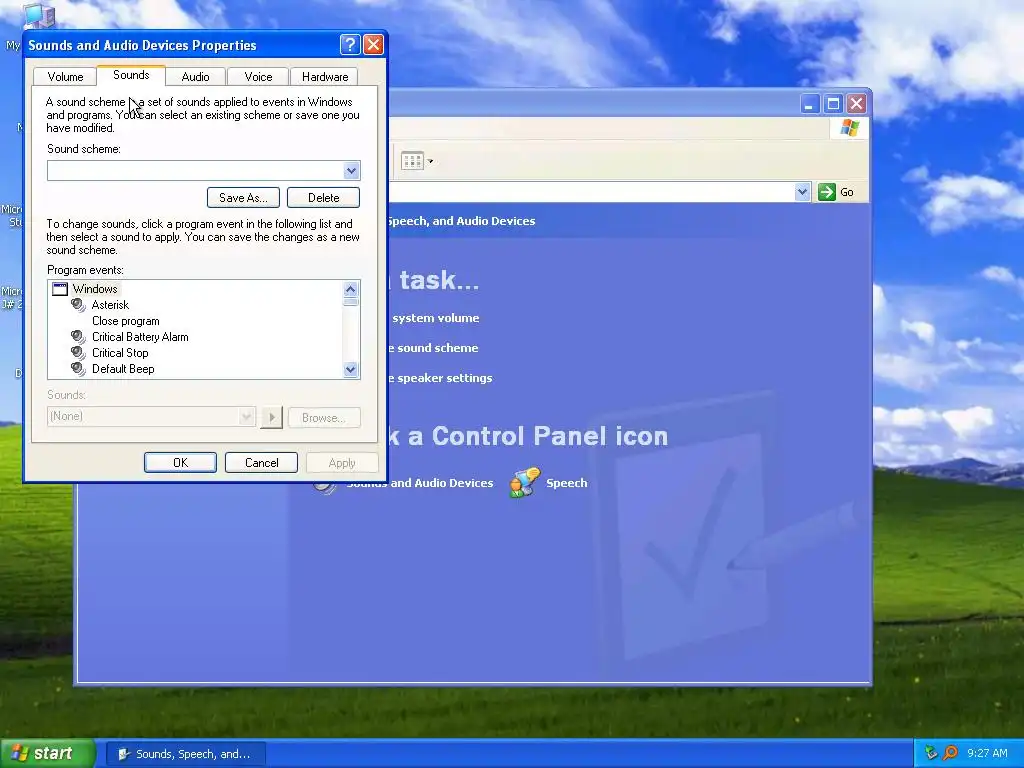This screenshot has width=1024, height=768.
Task: Click the Delete scheme button
Action: coord(323,197)
